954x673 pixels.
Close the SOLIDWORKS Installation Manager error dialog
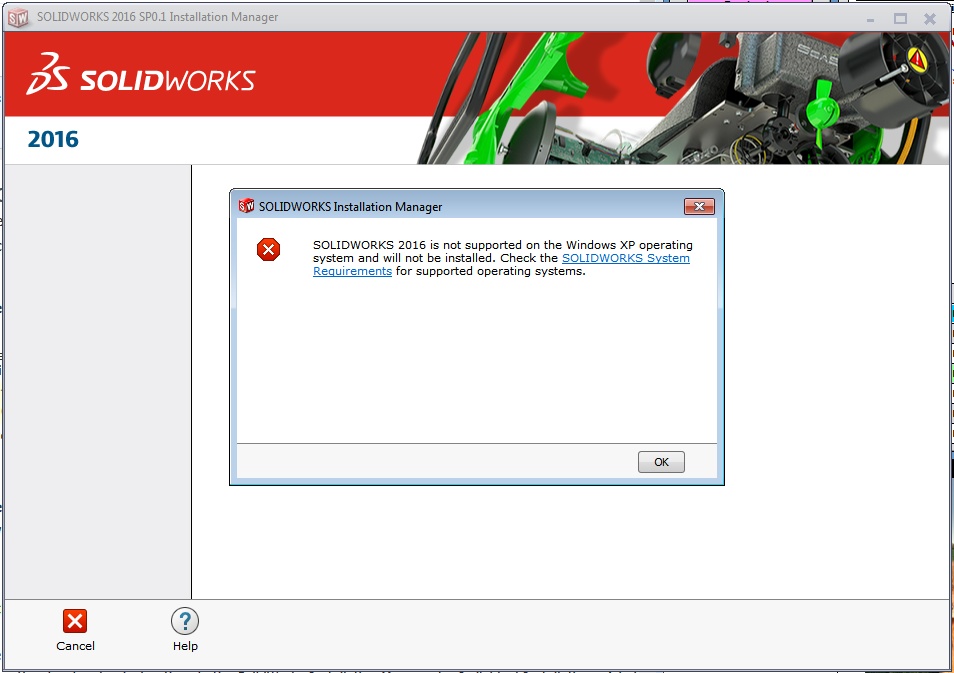click(699, 206)
